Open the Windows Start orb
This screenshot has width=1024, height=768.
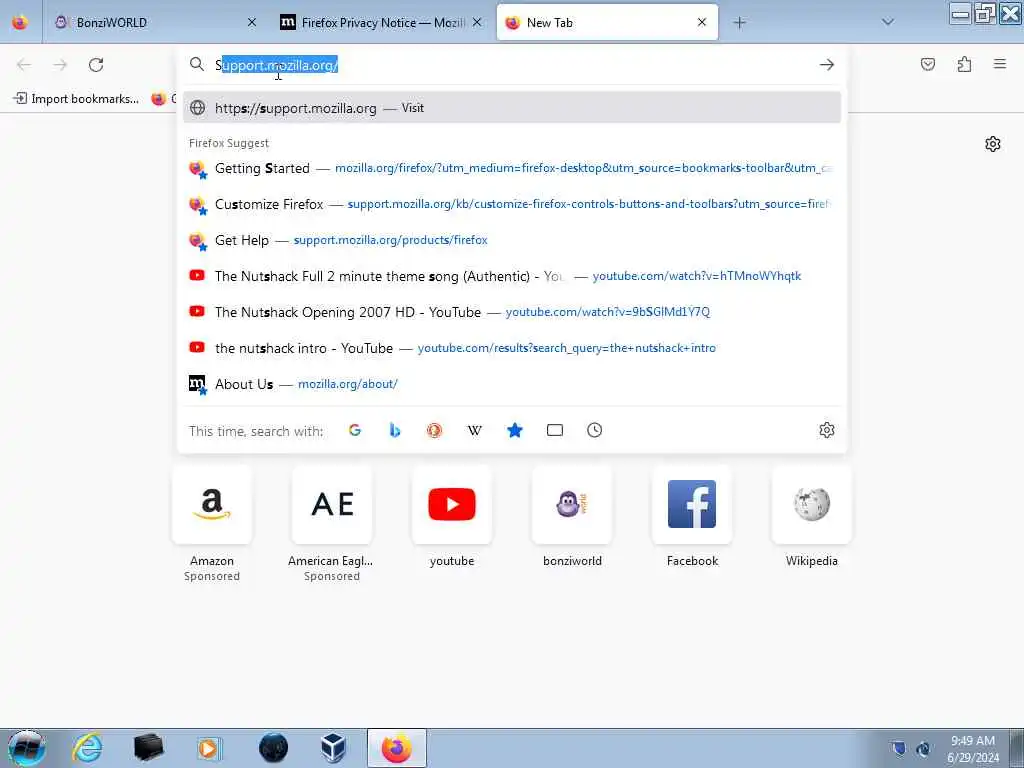click(x=27, y=748)
